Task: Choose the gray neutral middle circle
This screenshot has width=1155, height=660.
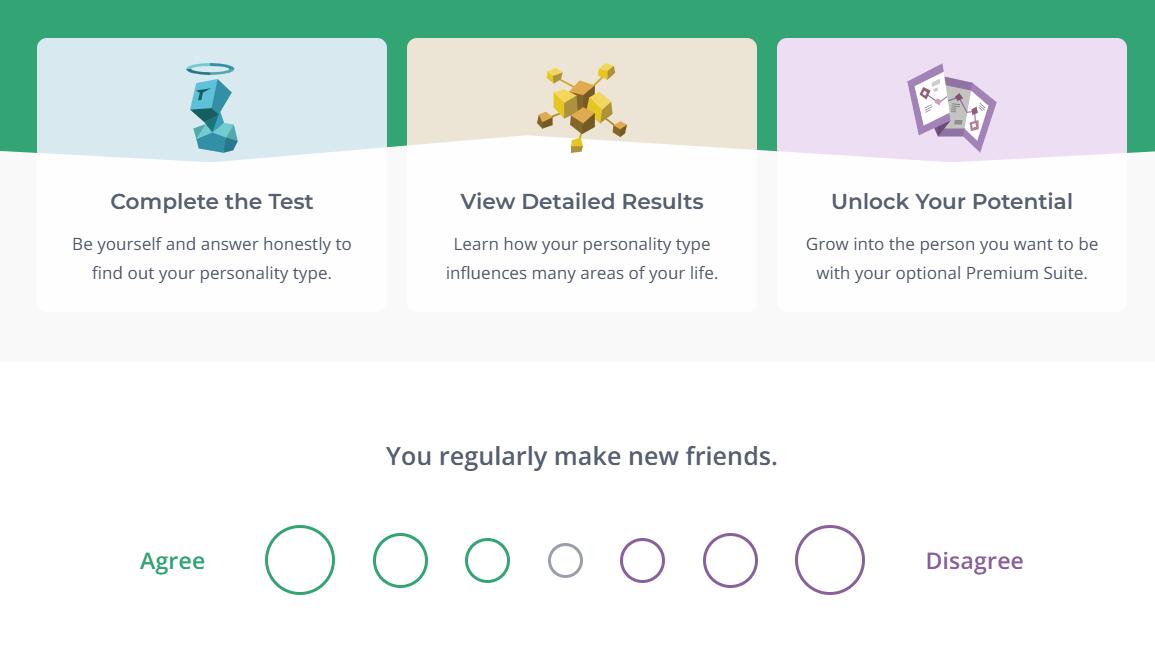Action: point(565,560)
